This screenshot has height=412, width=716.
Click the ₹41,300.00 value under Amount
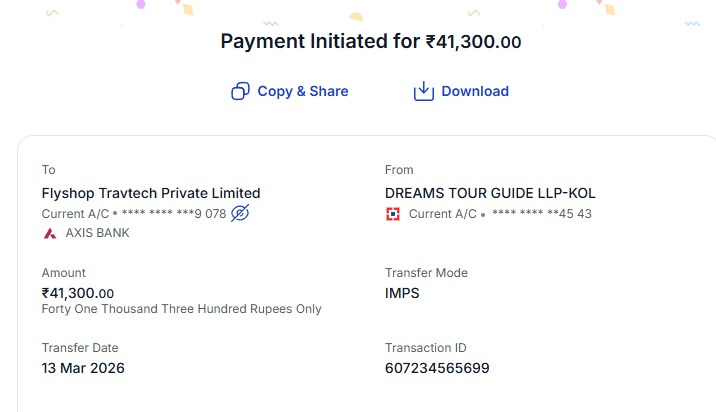(x=78, y=293)
